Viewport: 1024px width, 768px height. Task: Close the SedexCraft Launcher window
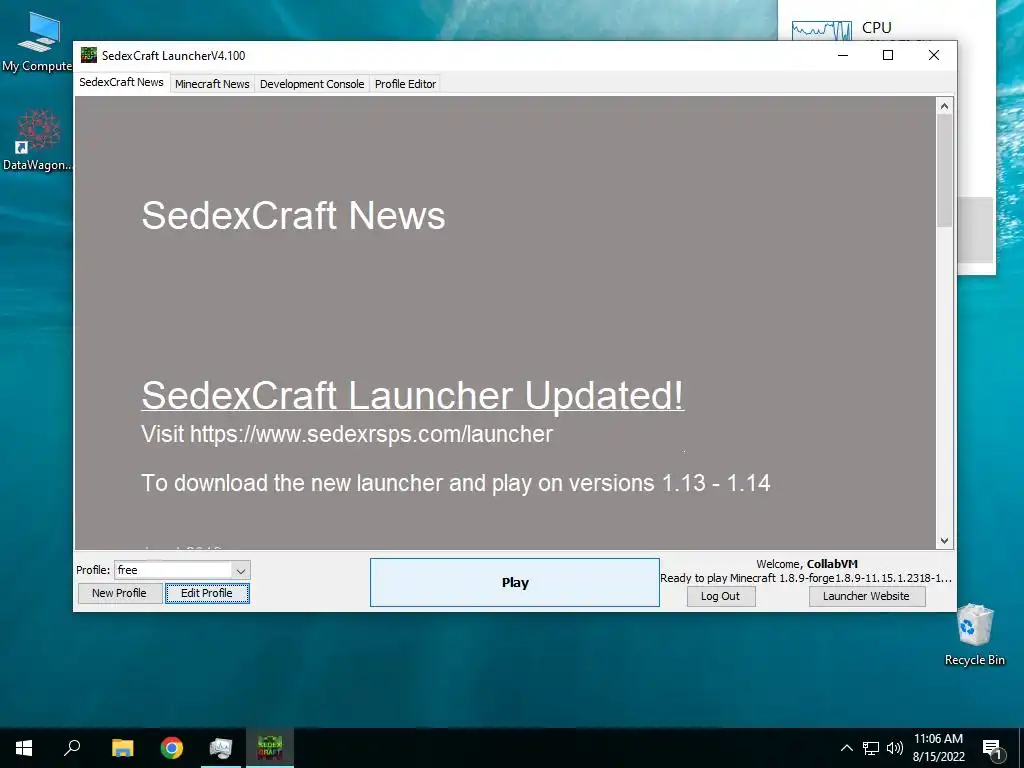[x=934, y=56]
